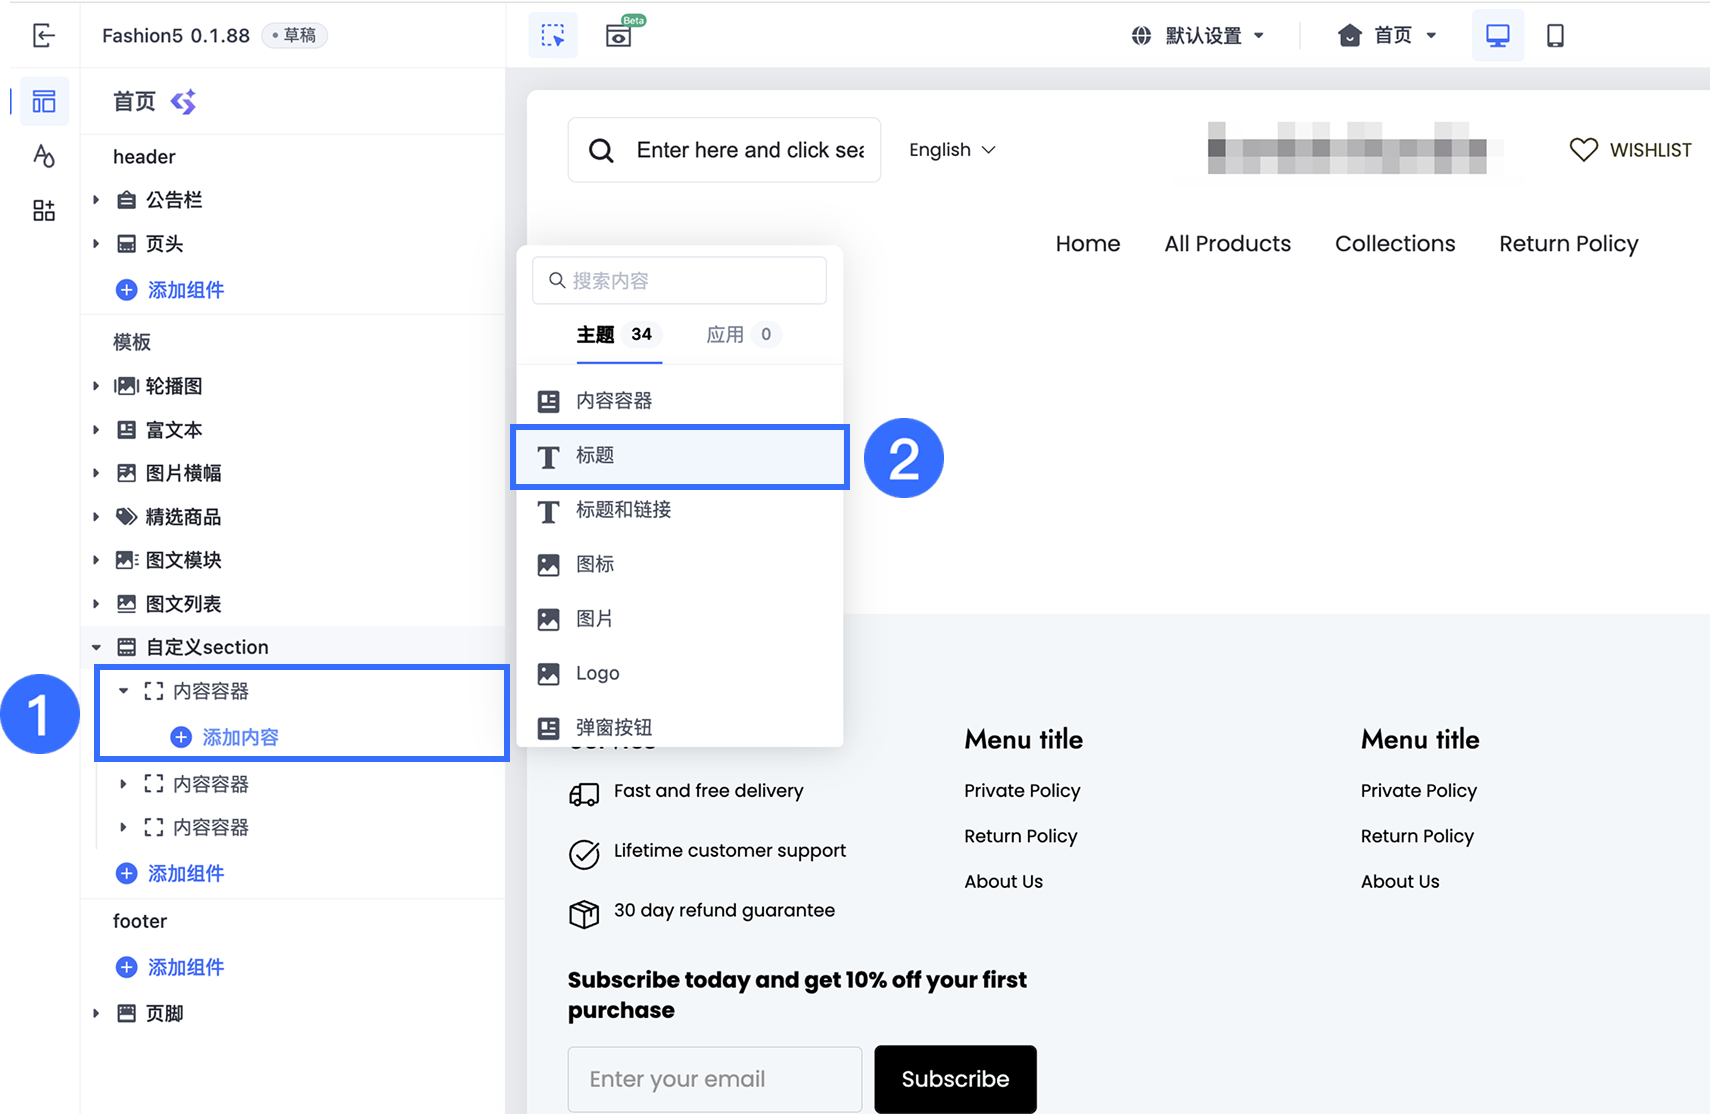
Task: Switch to the 应用 tab
Action: 741,334
